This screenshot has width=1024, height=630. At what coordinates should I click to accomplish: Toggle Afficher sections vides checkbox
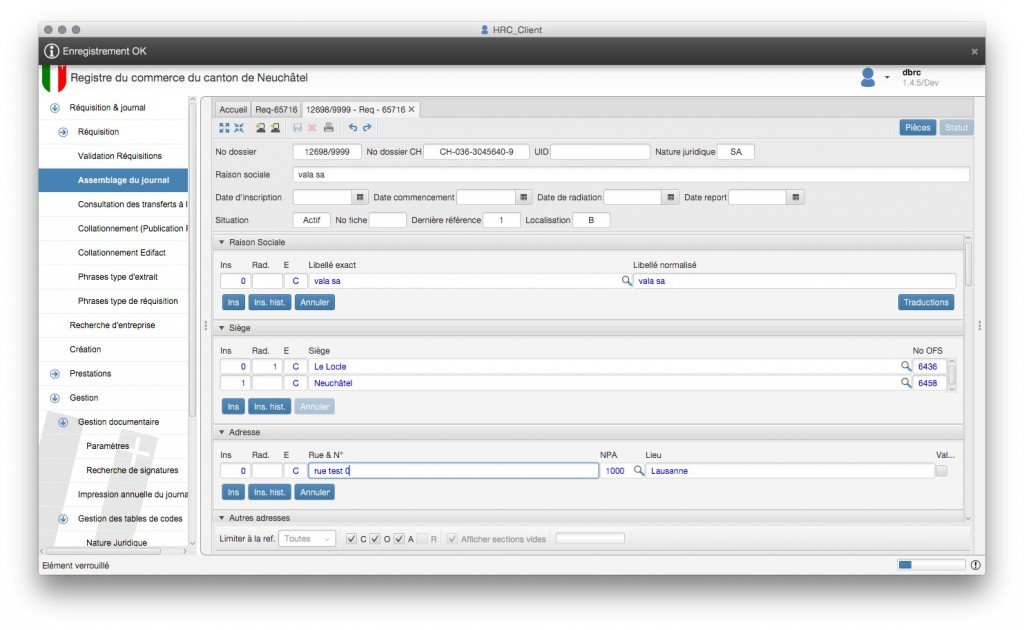(452, 539)
